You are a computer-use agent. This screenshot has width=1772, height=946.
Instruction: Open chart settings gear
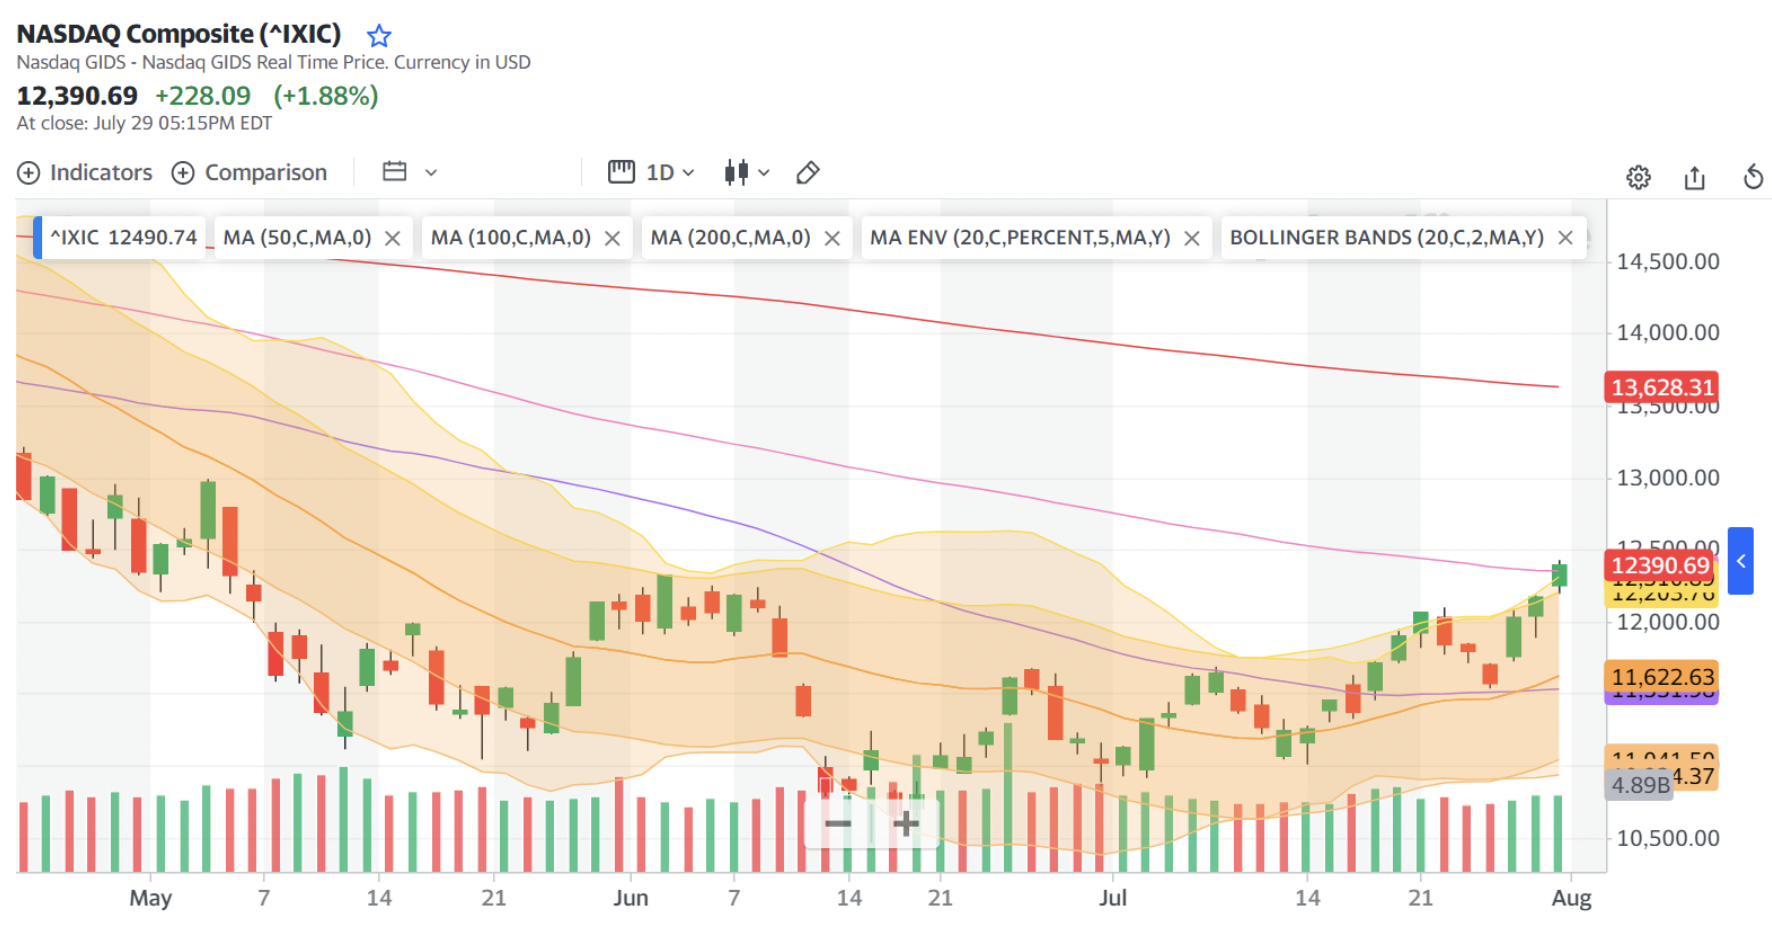pyautogui.click(x=1638, y=178)
